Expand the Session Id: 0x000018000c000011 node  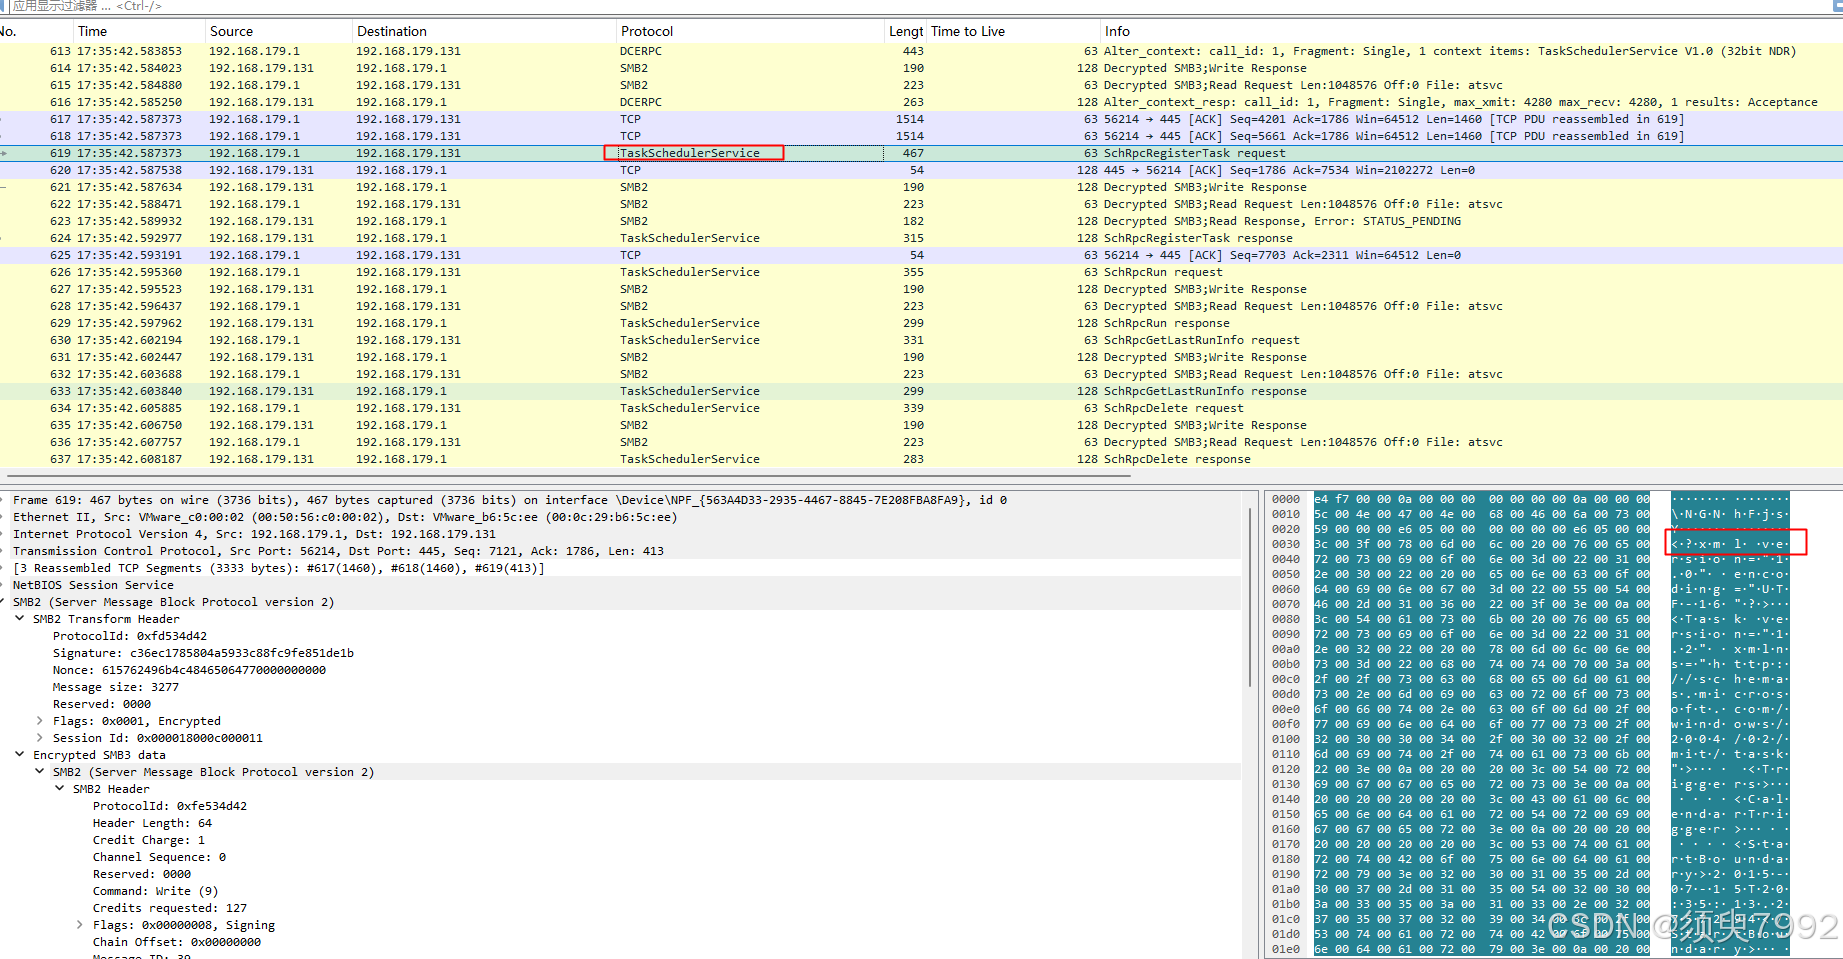coord(40,738)
